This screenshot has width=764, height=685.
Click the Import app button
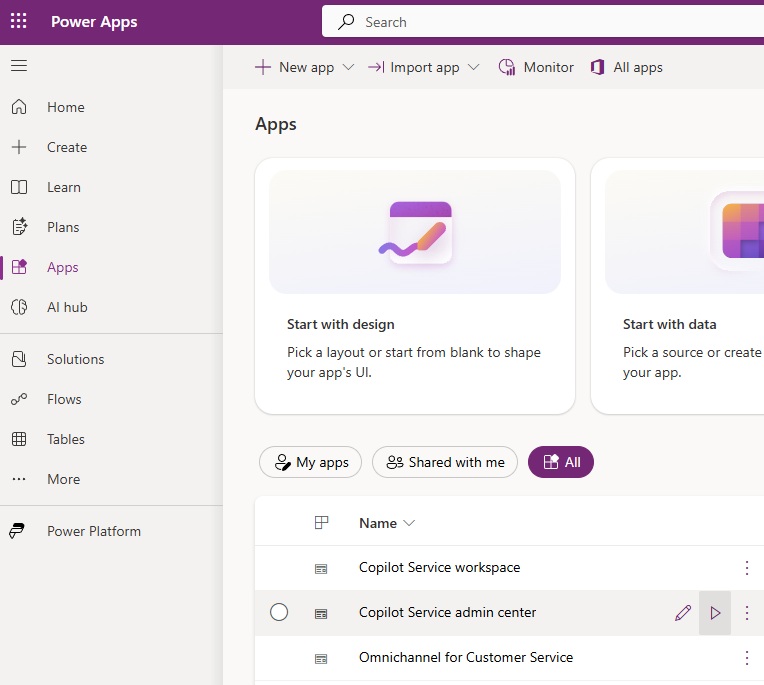coord(414,67)
